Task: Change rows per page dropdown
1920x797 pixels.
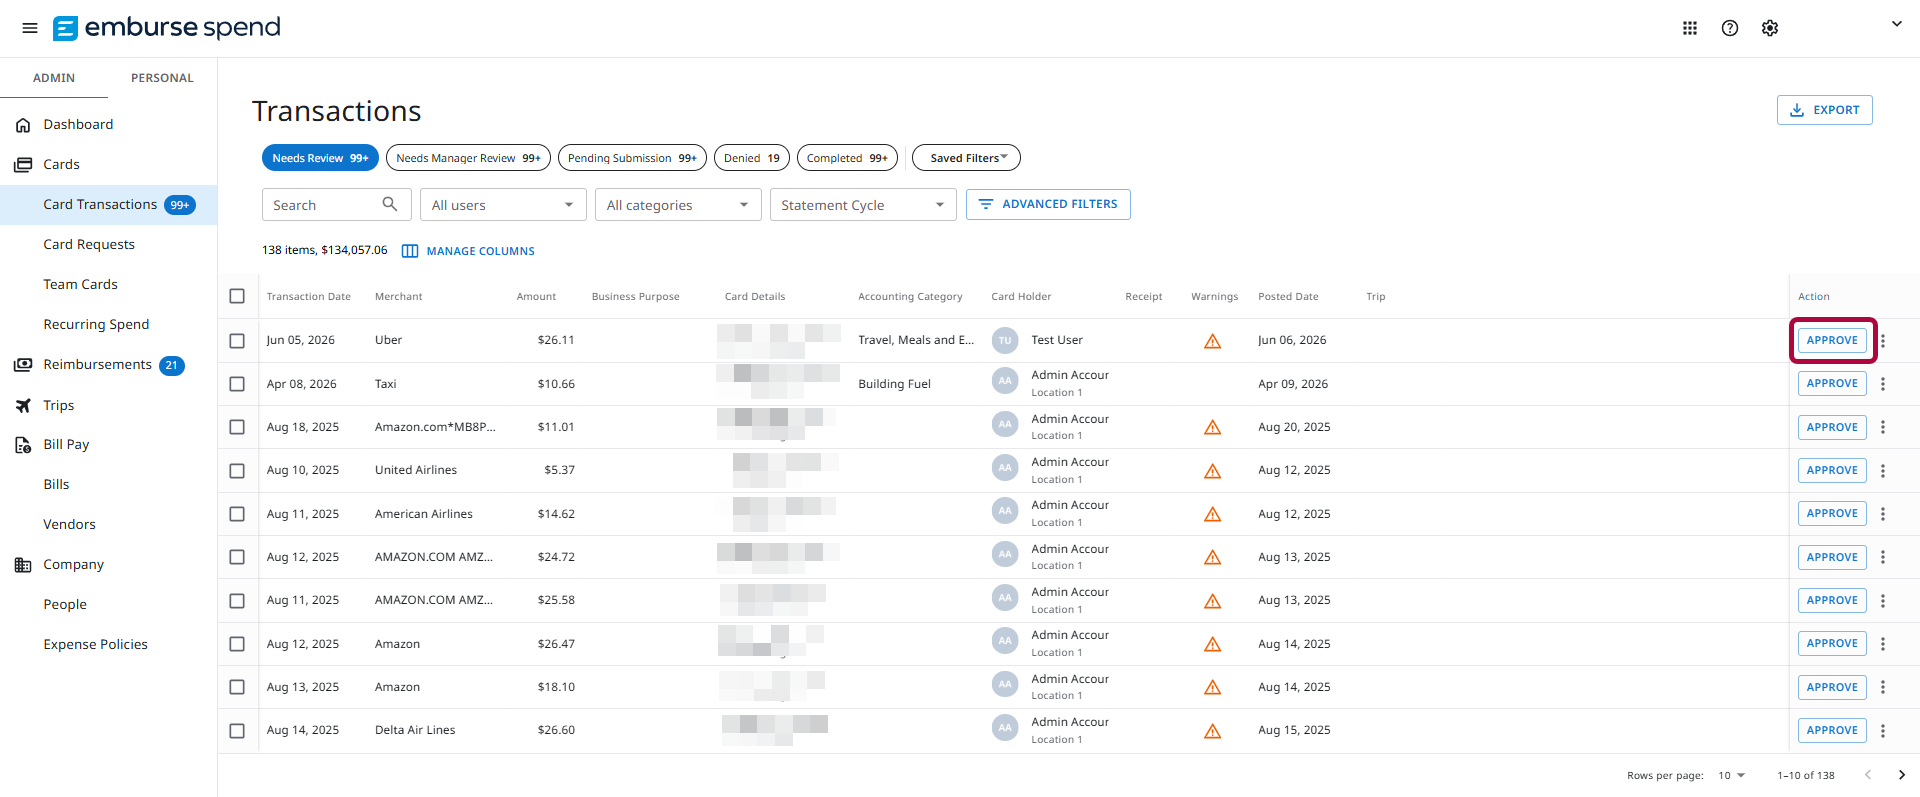Action: coord(1731,775)
